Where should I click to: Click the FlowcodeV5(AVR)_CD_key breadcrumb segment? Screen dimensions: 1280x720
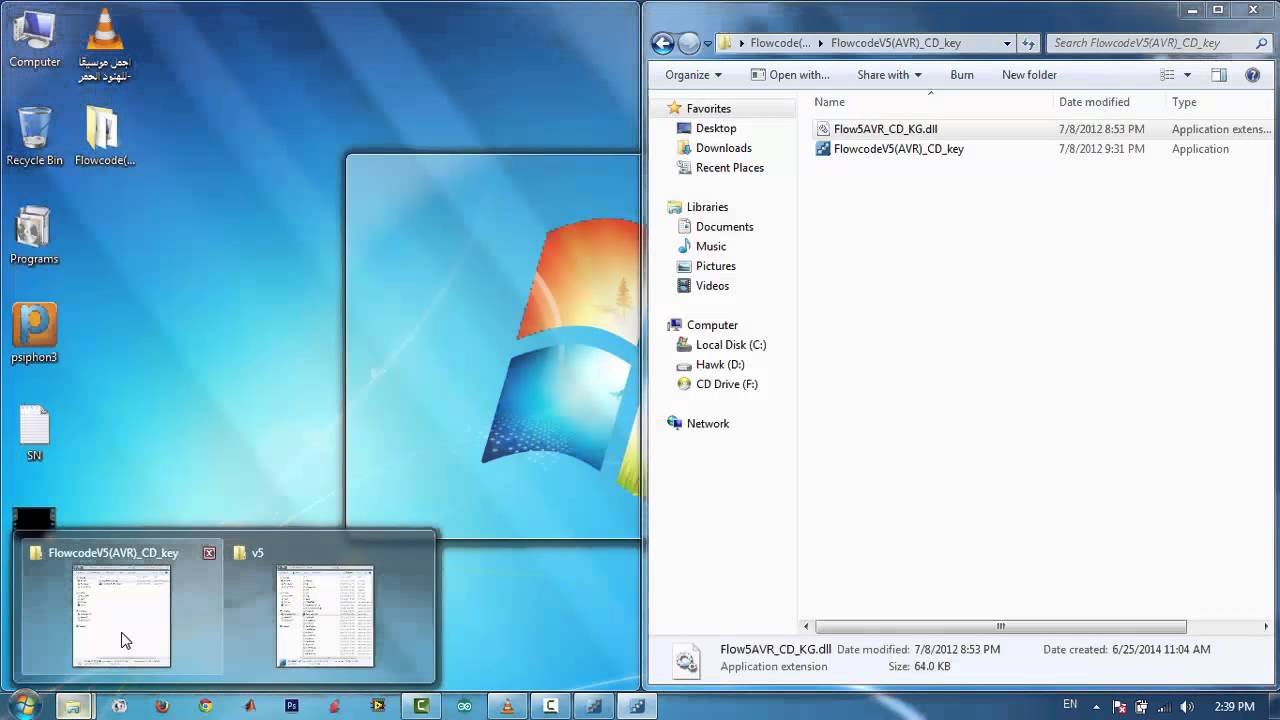(x=896, y=43)
